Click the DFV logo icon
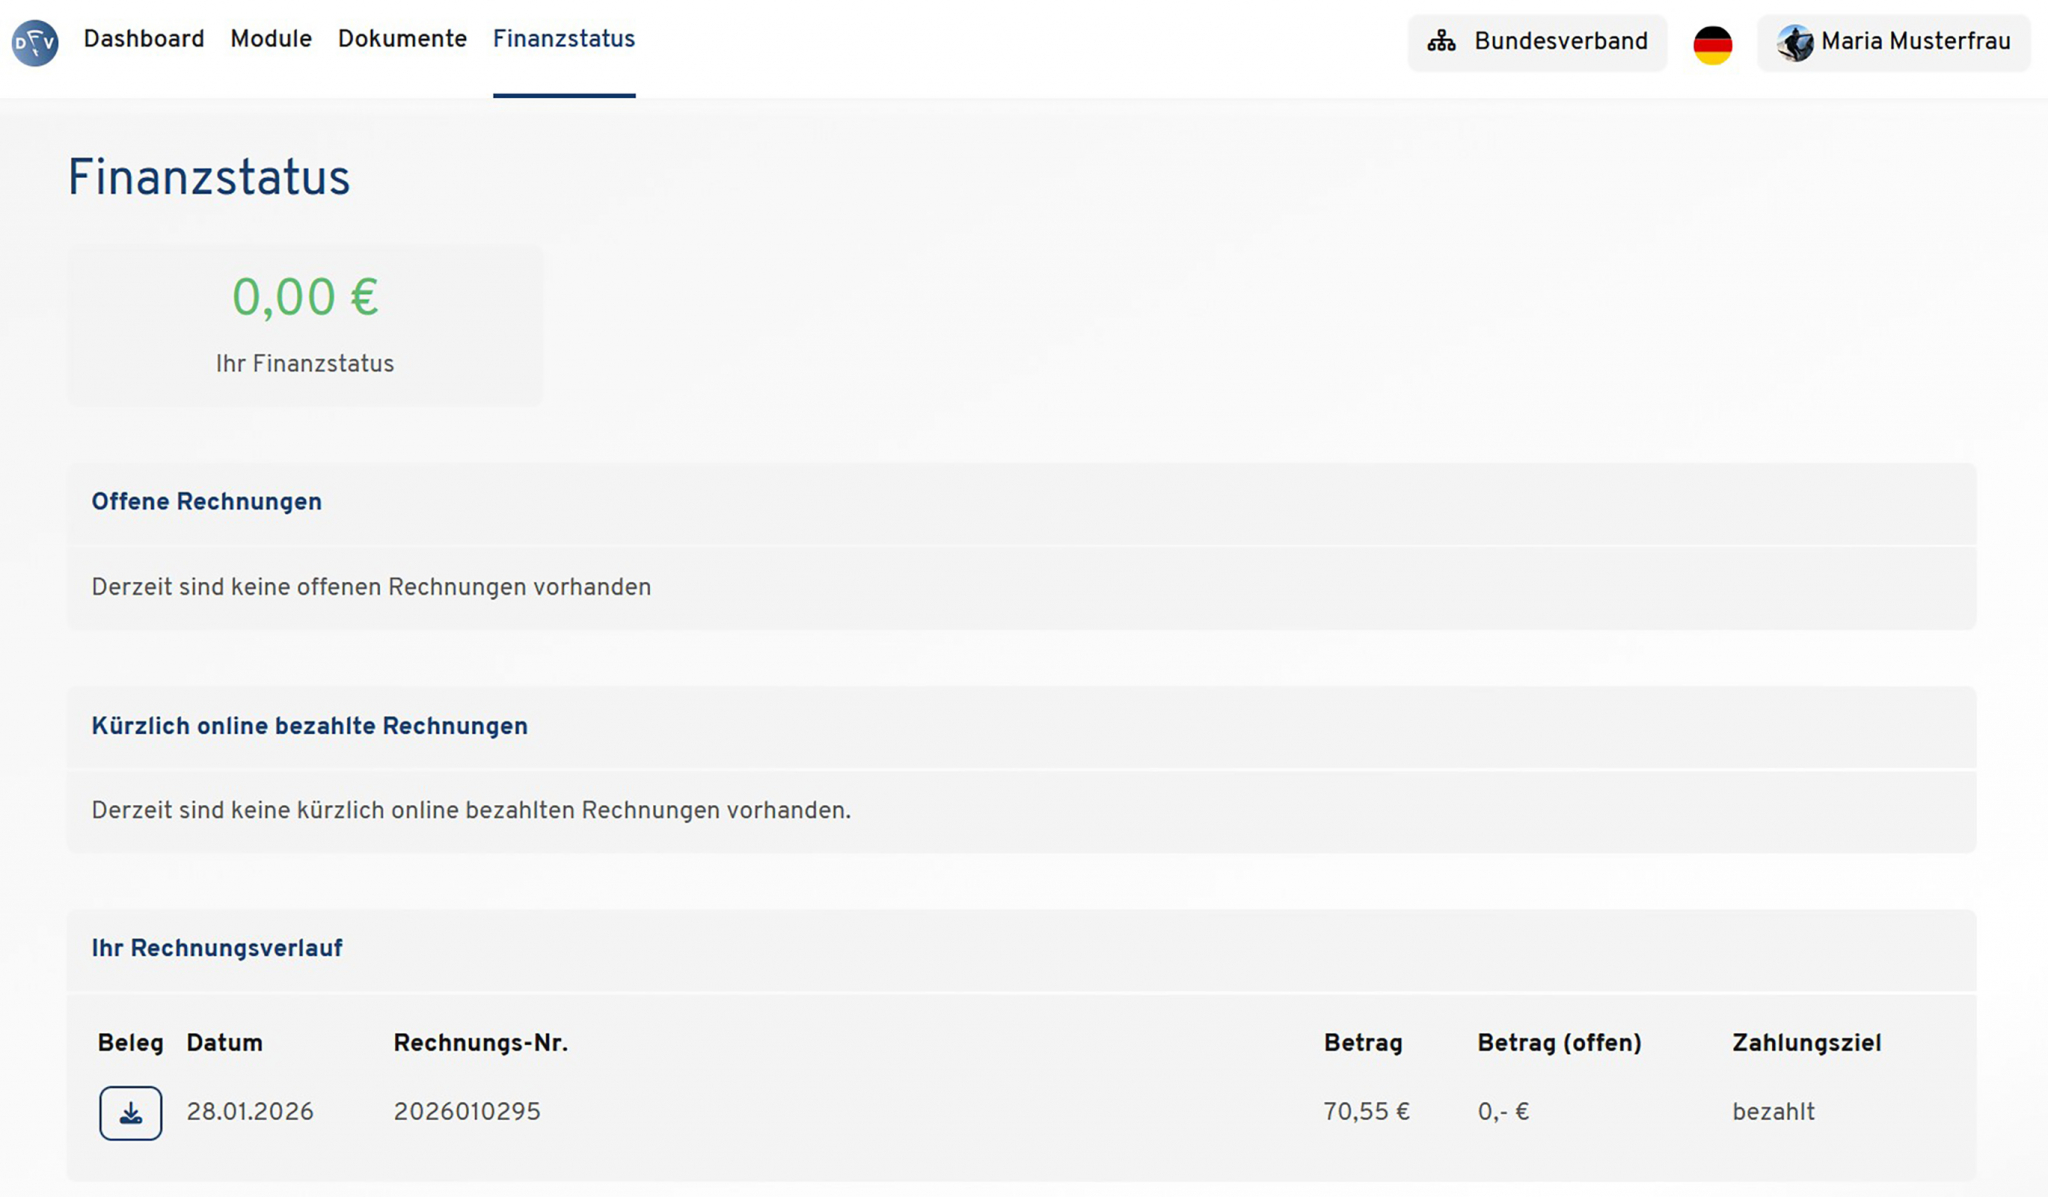The width and height of the screenshot is (2048, 1197). pos(35,43)
